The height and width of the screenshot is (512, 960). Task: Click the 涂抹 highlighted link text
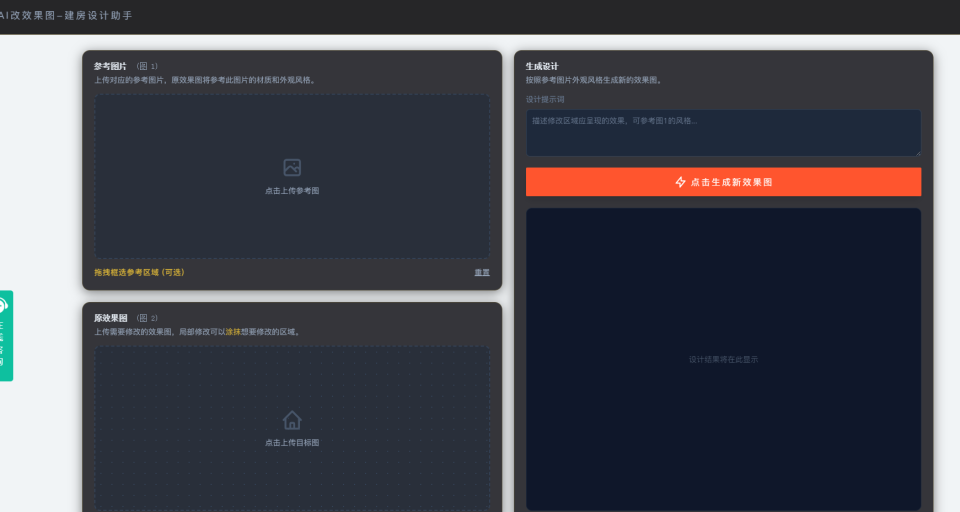(x=233, y=332)
